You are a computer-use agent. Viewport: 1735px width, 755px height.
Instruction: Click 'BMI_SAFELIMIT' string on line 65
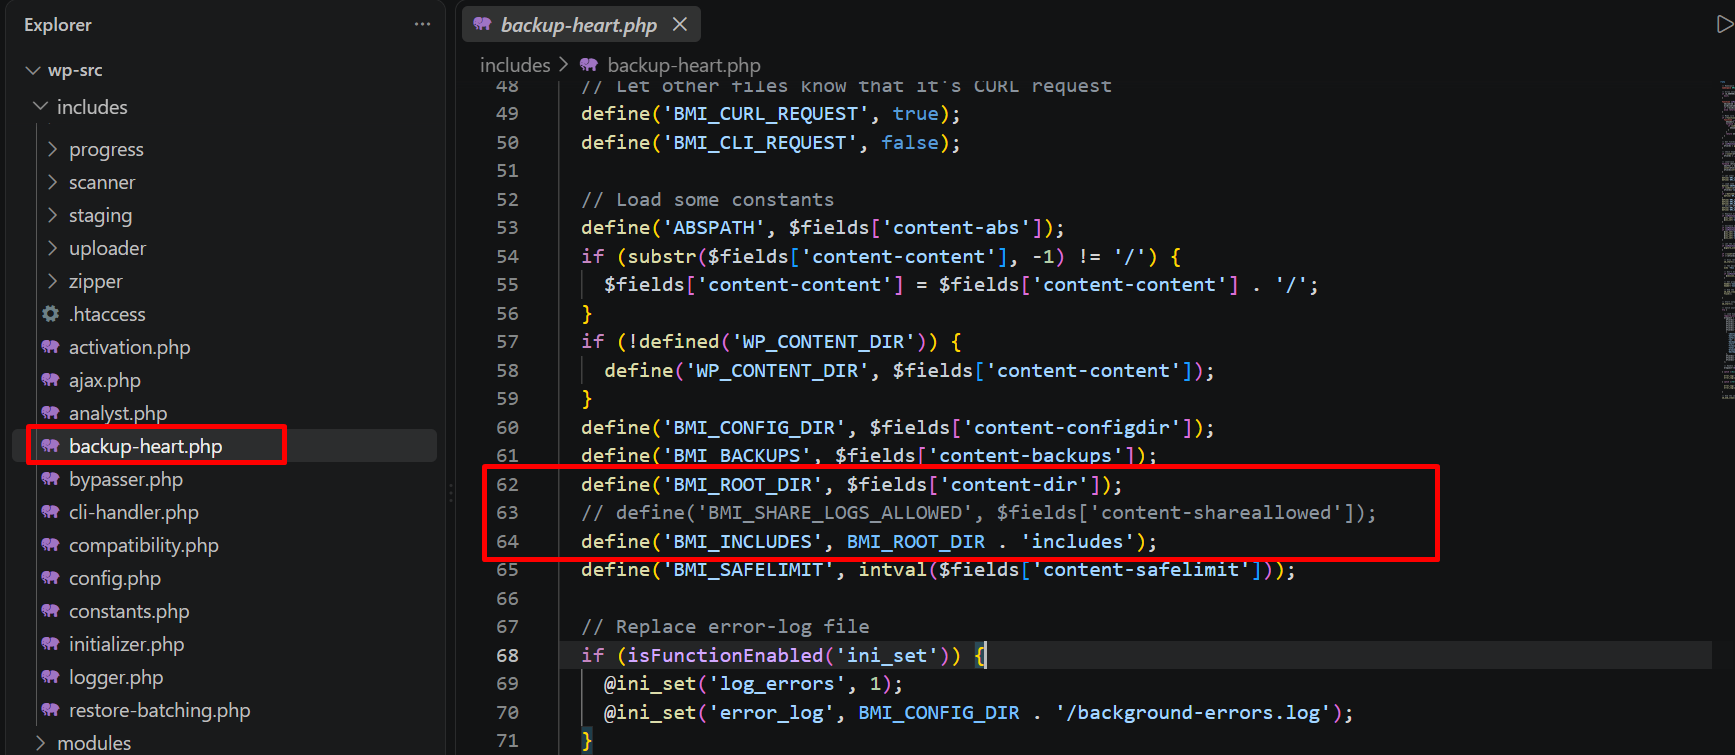pos(748,569)
